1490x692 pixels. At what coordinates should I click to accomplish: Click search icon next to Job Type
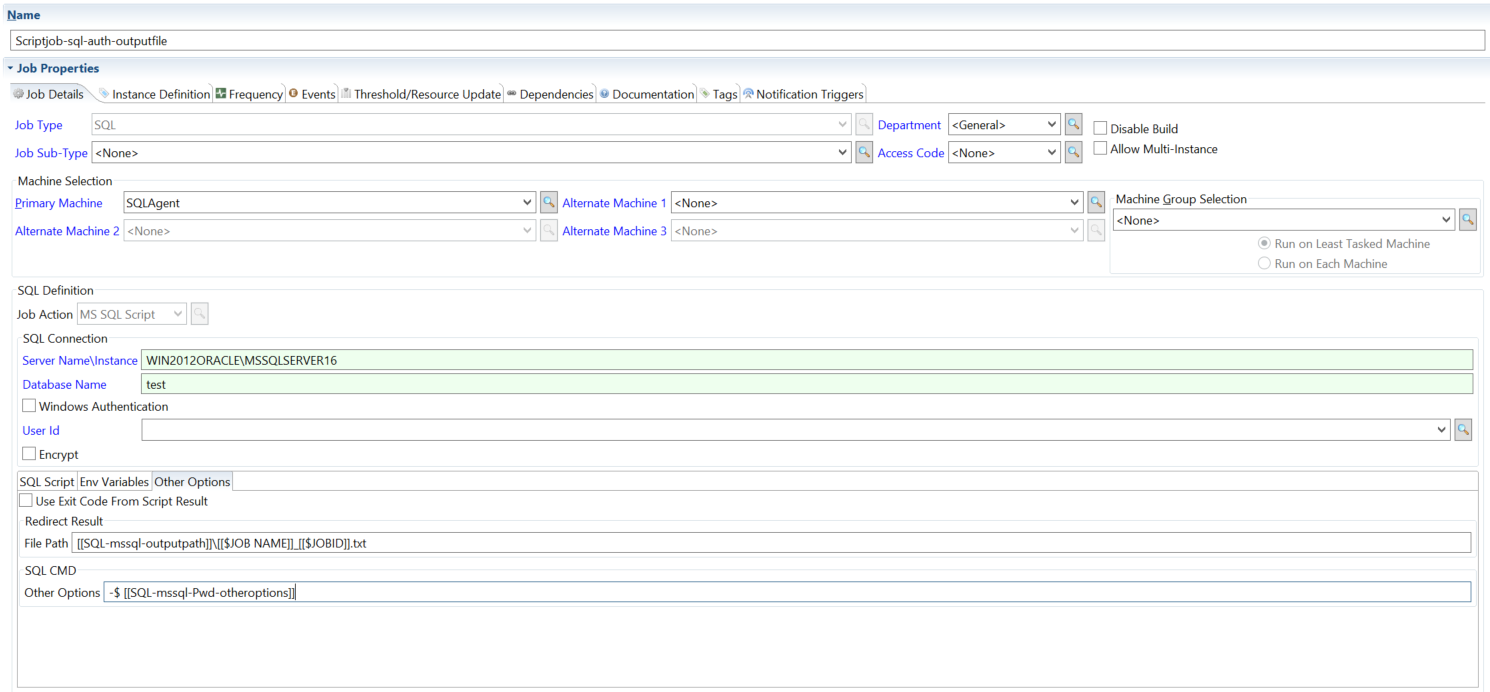865,125
